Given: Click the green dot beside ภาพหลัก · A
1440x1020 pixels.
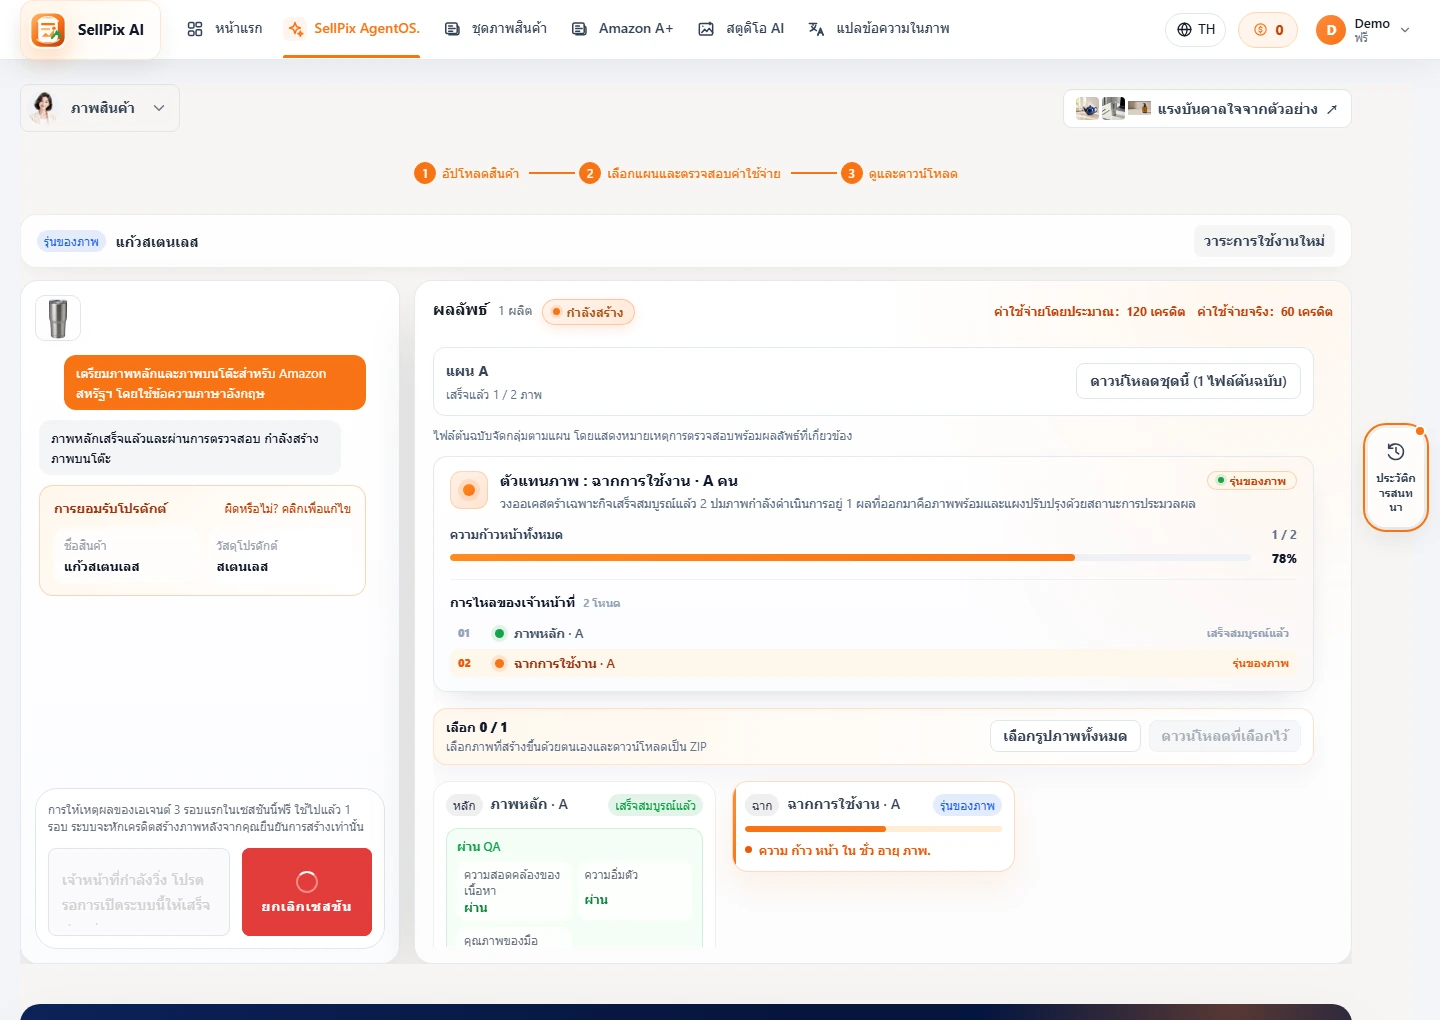Looking at the screenshot, I should [x=499, y=633].
